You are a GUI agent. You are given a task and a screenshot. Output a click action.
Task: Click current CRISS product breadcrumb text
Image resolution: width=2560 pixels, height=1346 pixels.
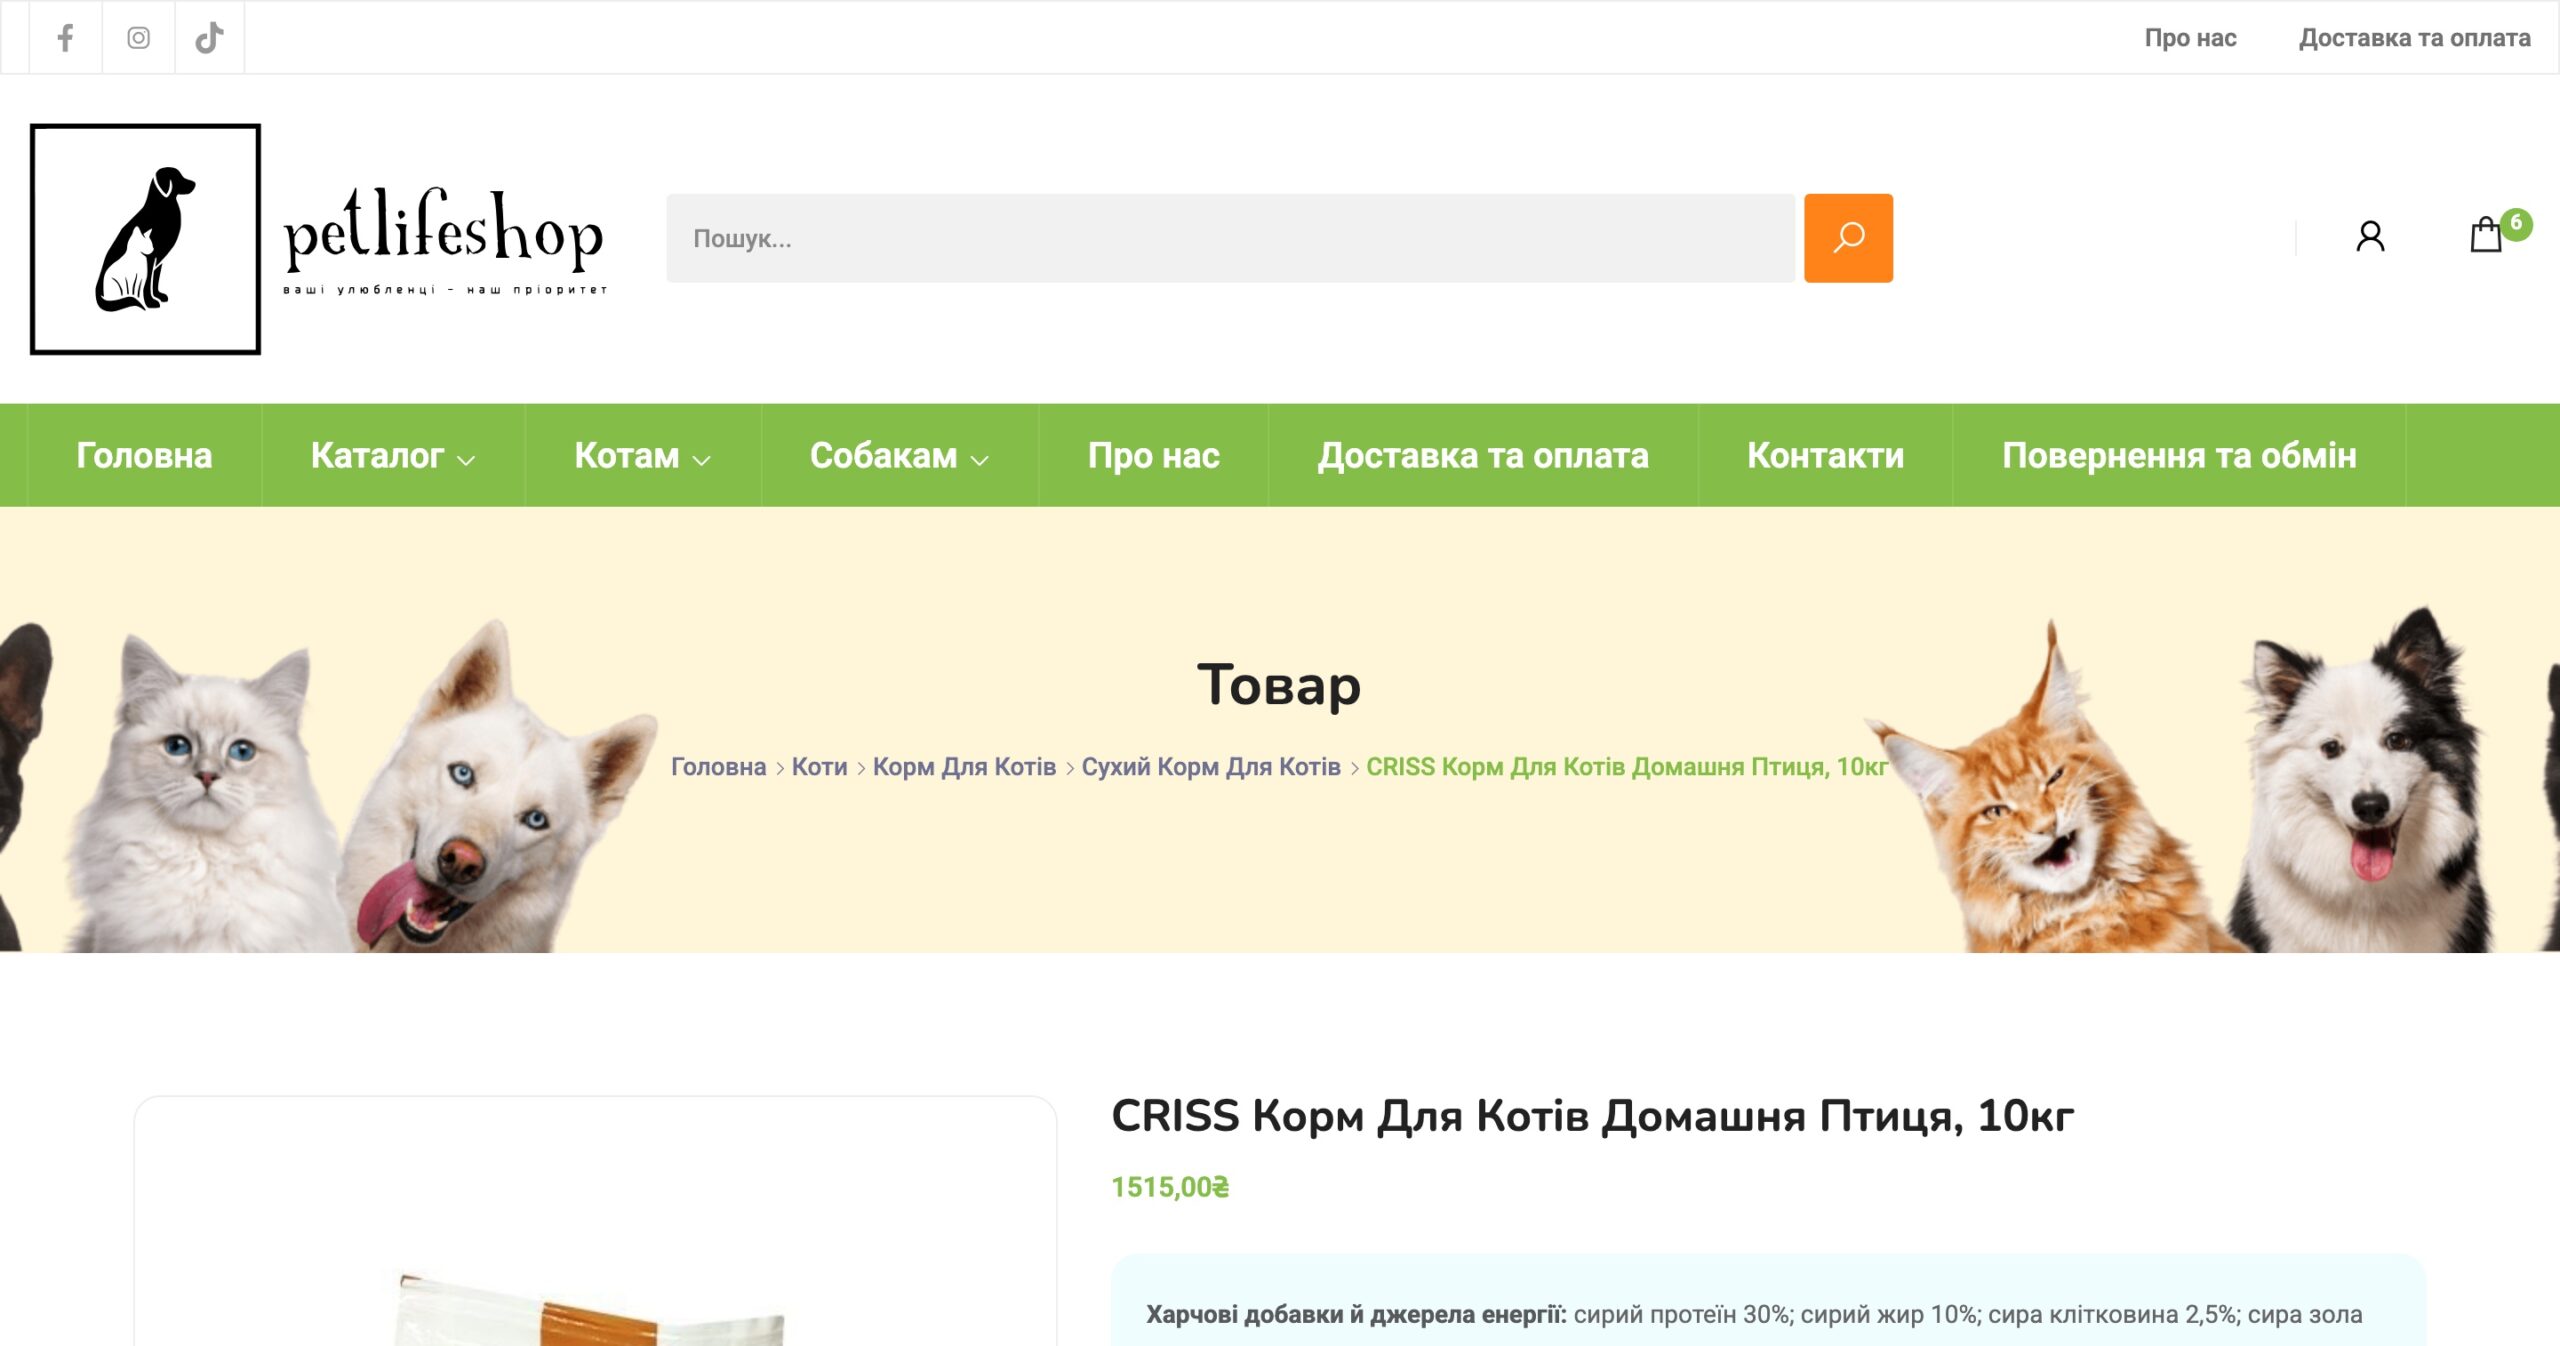(1627, 767)
